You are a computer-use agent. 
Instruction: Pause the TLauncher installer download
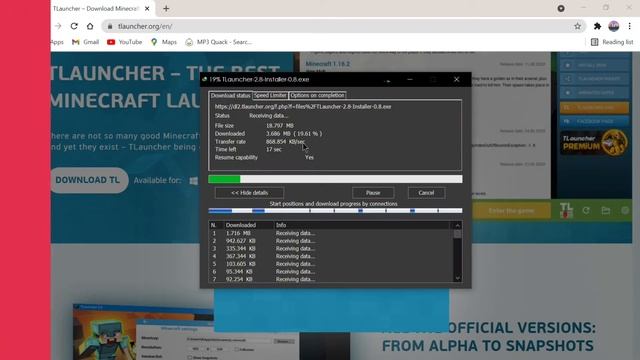pos(373,193)
